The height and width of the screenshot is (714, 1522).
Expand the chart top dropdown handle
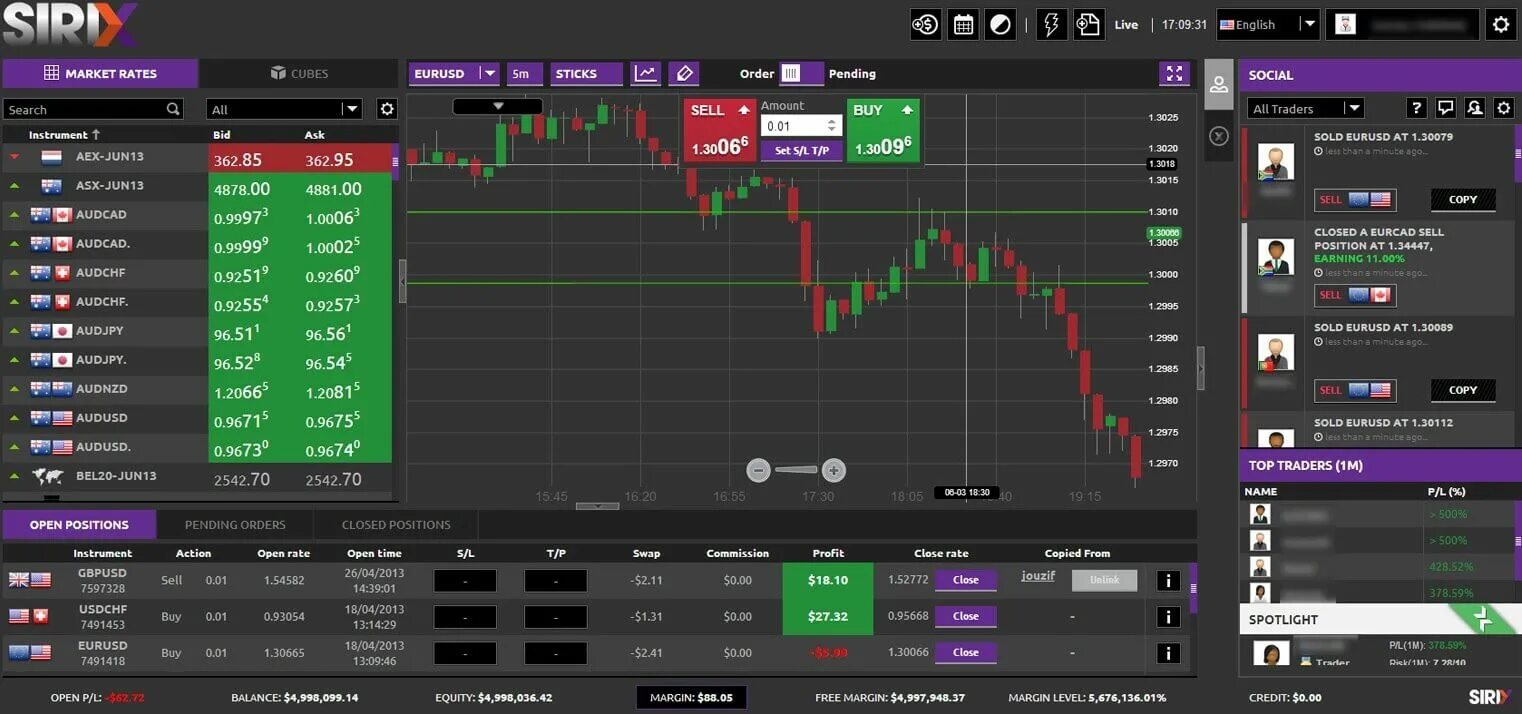[x=498, y=105]
